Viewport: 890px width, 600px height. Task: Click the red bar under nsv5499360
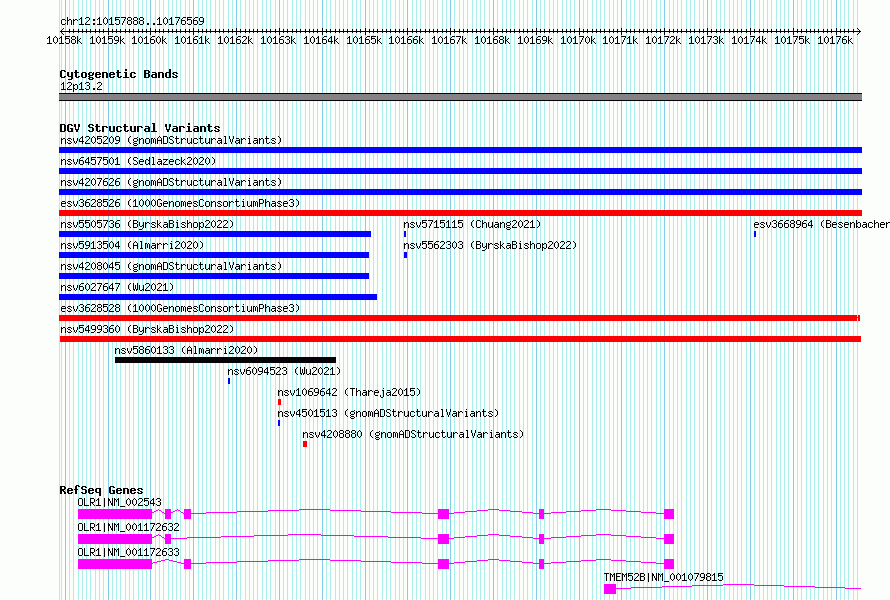[460, 339]
